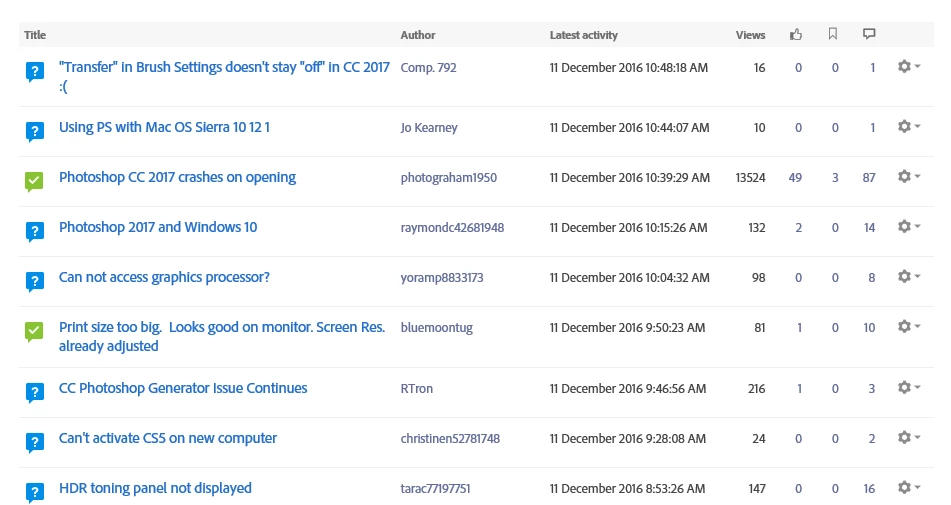Open gear menu for Using PS with Mac OS Sierra
The image size is (951, 505).
pyautogui.click(x=909, y=126)
